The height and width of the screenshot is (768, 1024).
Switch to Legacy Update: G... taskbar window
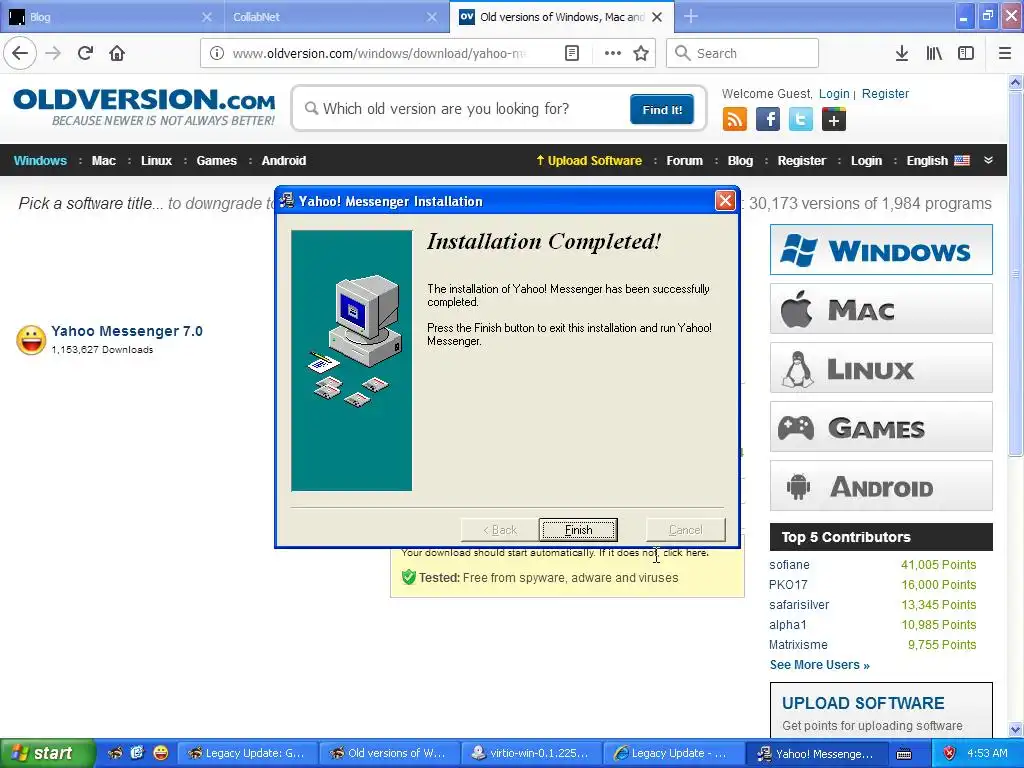tap(247, 753)
